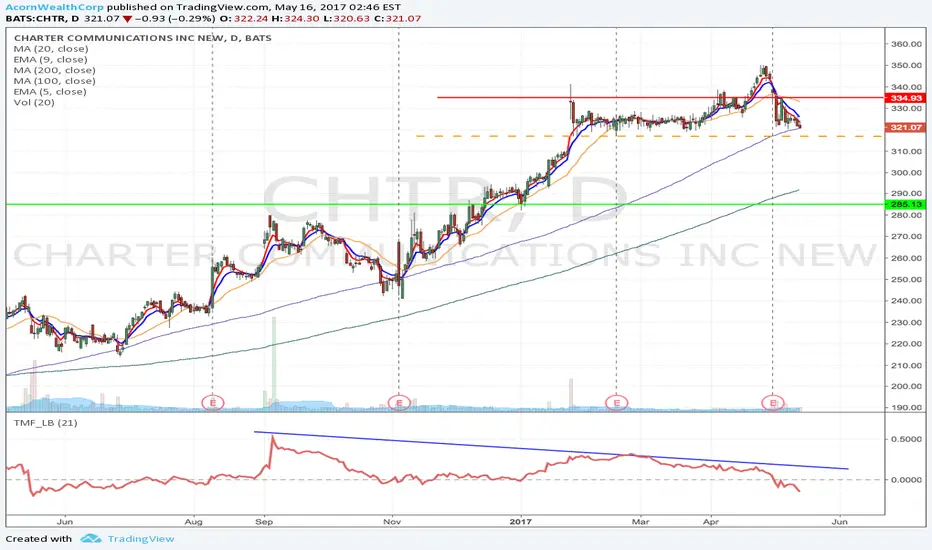Click the MA (200, close) legend entry

click(55, 70)
